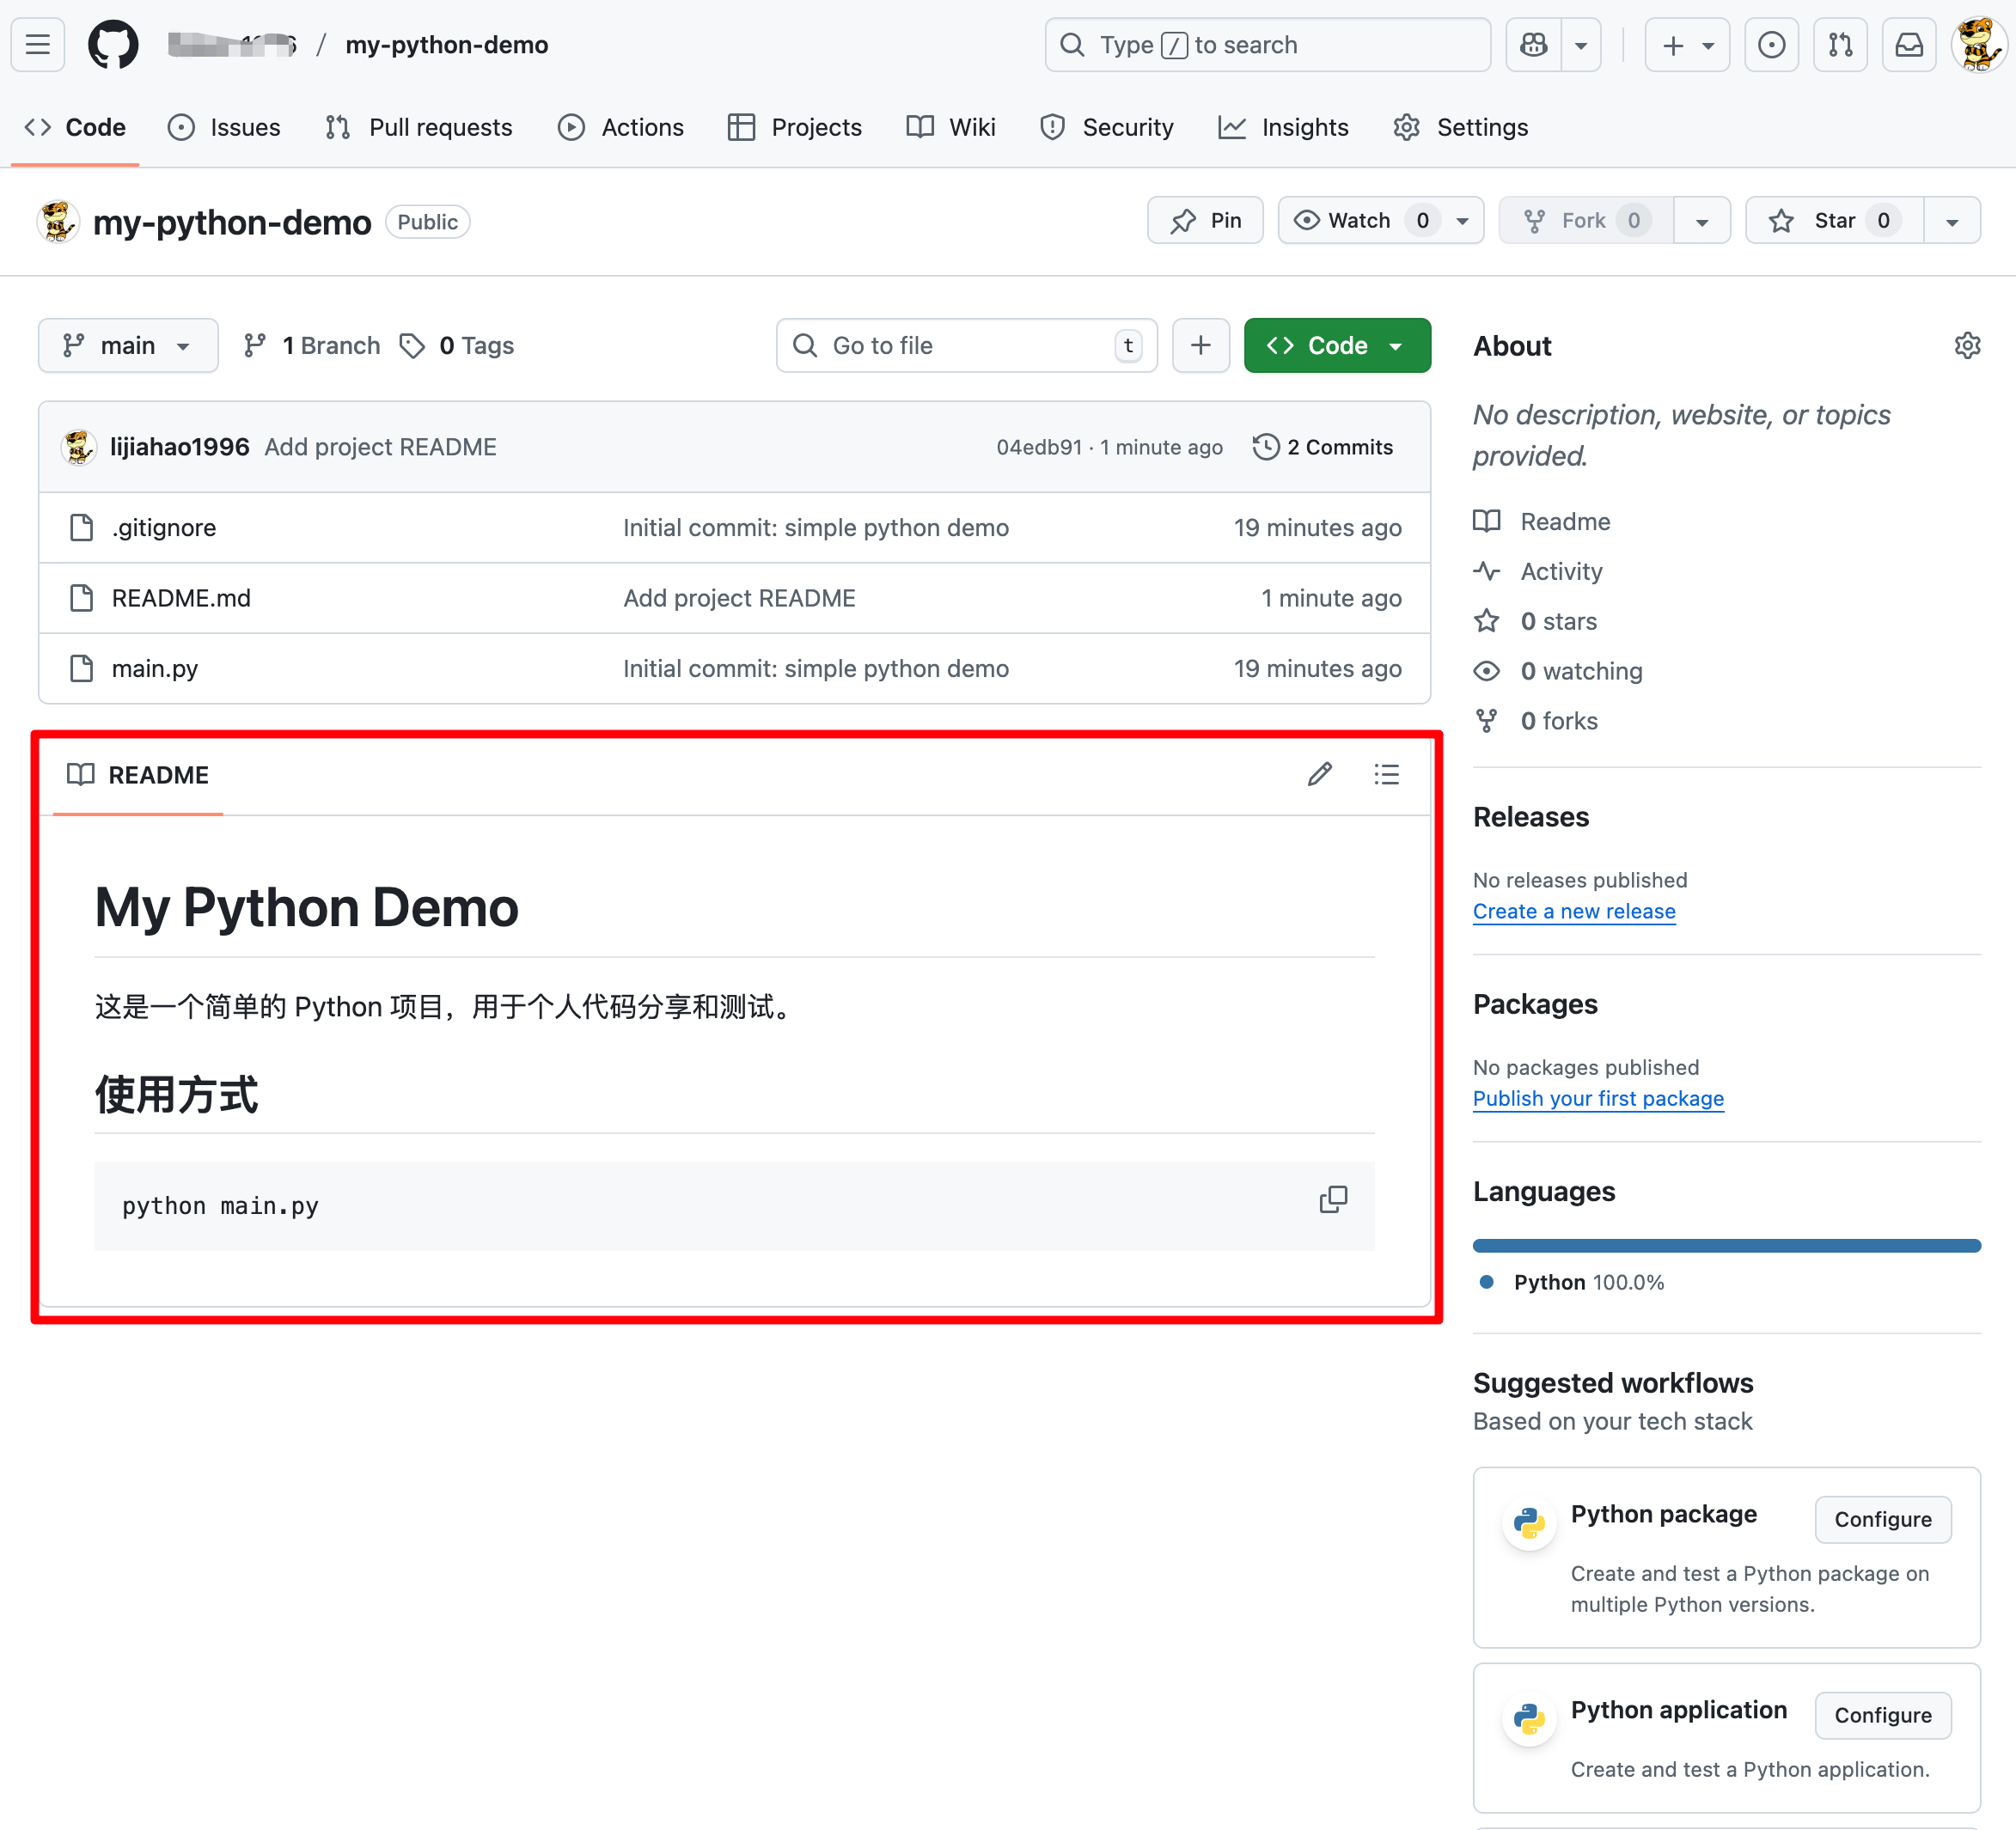Image resolution: width=2016 pixels, height=1830 pixels.
Task: Open the About settings gear icon
Action: click(1967, 346)
